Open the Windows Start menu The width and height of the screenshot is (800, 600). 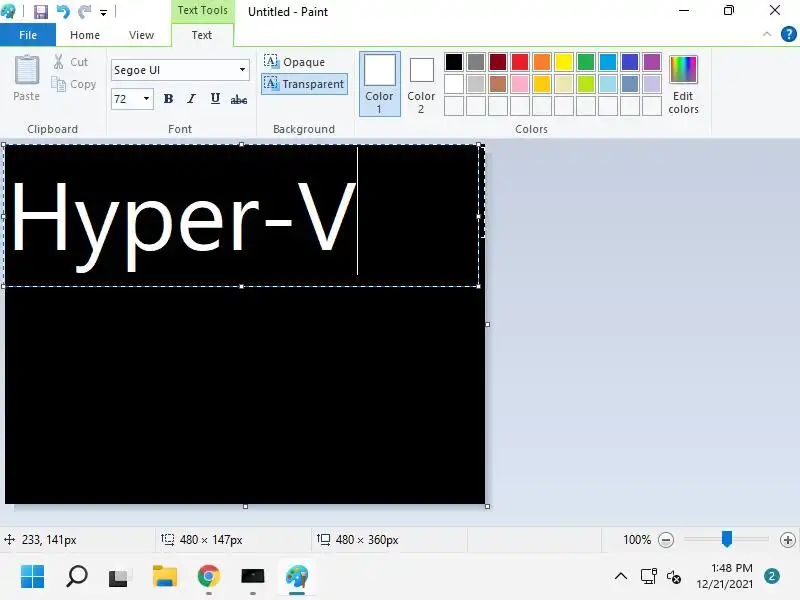(x=33, y=577)
